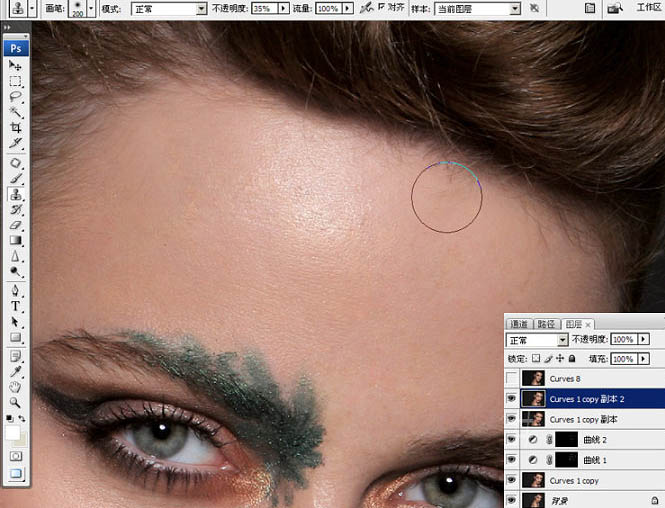
Task: Hide the Curves 1 copy 副本 2 layer
Action: pos(512,399)
